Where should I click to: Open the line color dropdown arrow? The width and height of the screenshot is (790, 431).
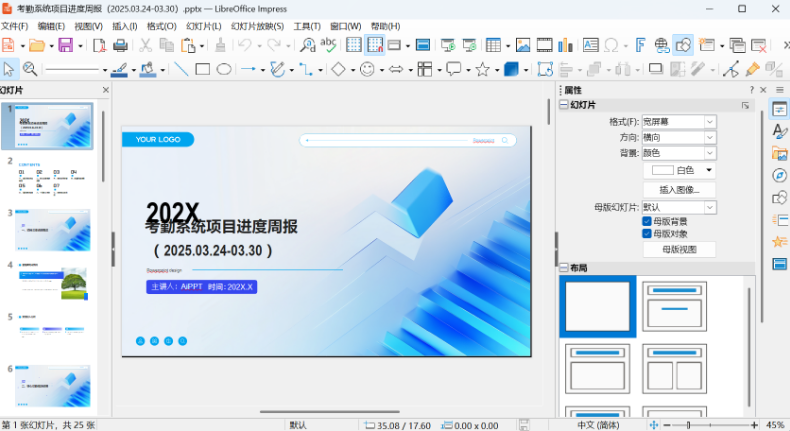134,70
